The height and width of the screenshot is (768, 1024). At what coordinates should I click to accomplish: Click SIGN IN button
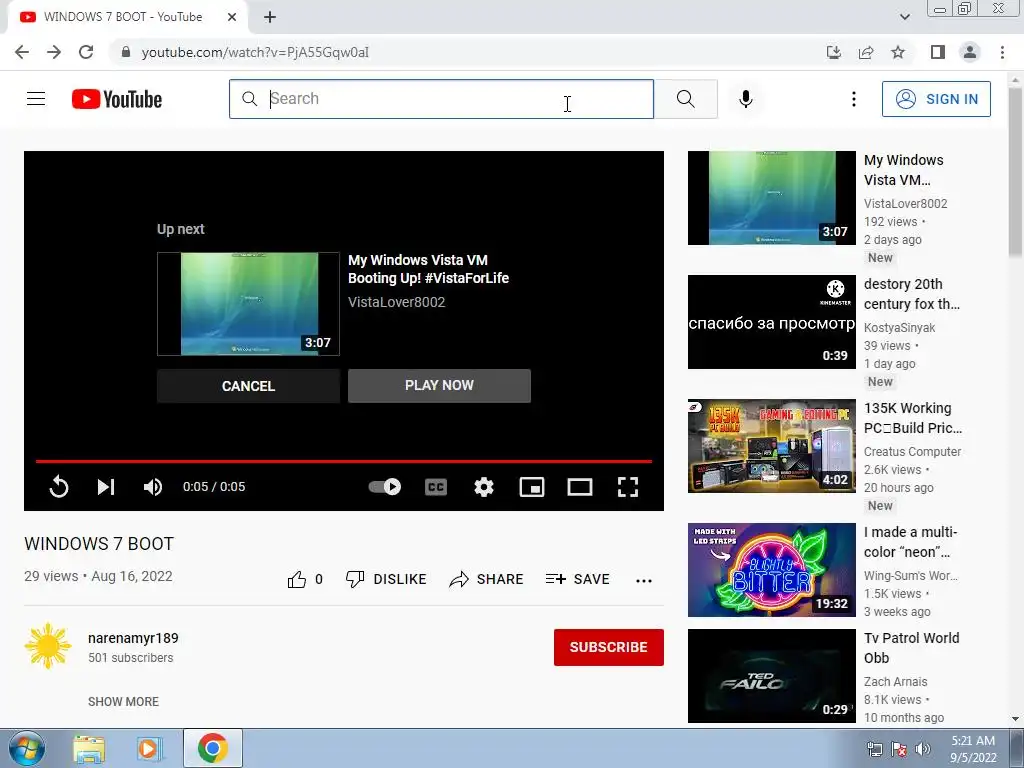click(x=936, y=99)
